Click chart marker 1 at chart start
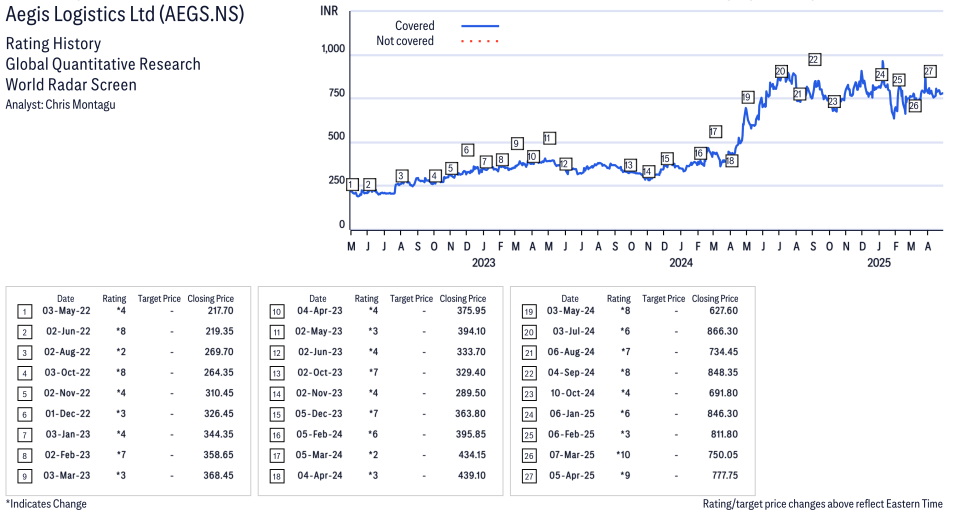 coord(352,185)
